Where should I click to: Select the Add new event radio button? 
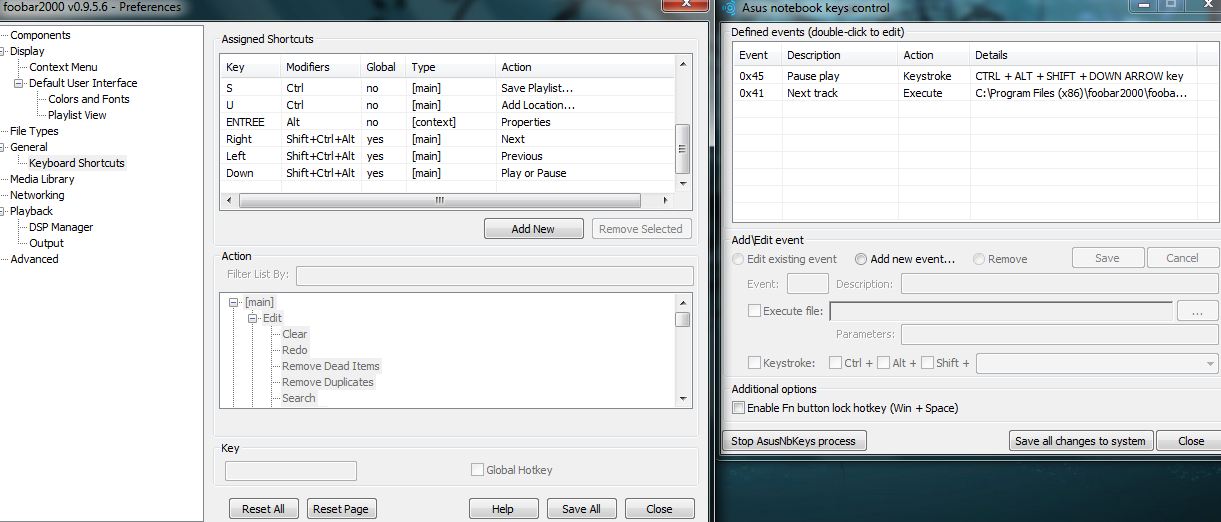tap(861, 259)
